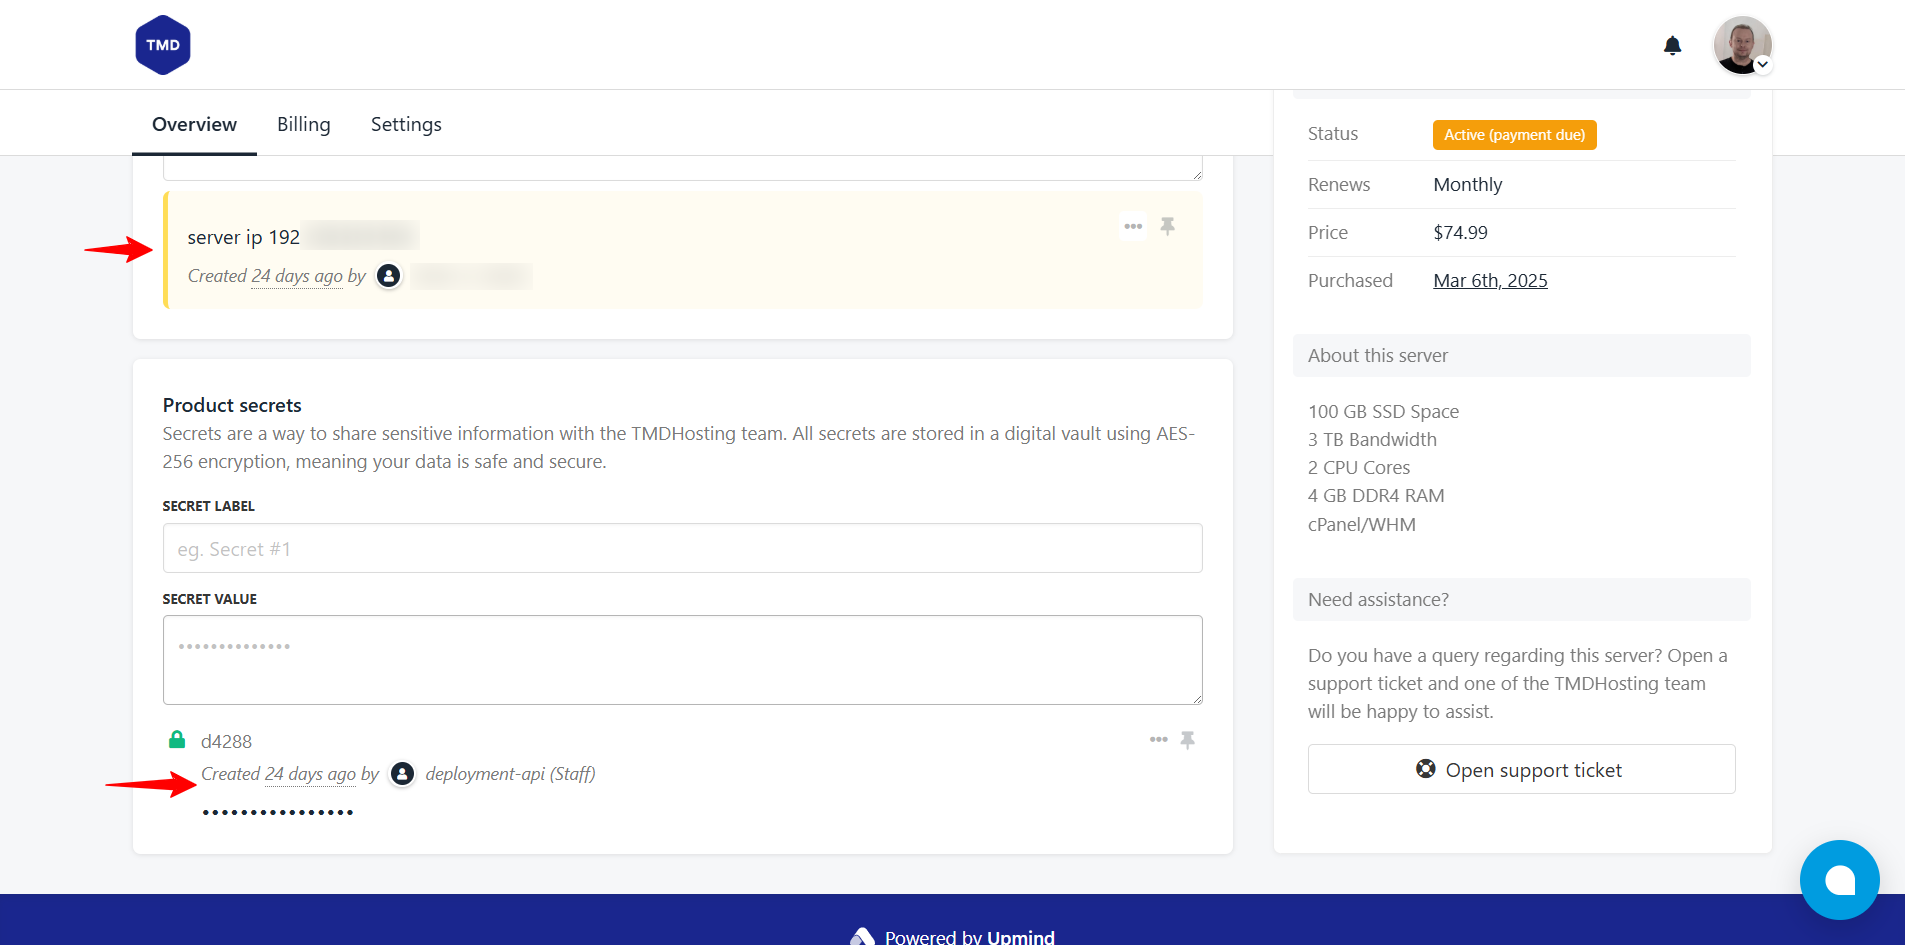Click the '100 GB SSD Space' line
The width and height of the screenshot is (1905, 945).
(x=1383, y=412)
